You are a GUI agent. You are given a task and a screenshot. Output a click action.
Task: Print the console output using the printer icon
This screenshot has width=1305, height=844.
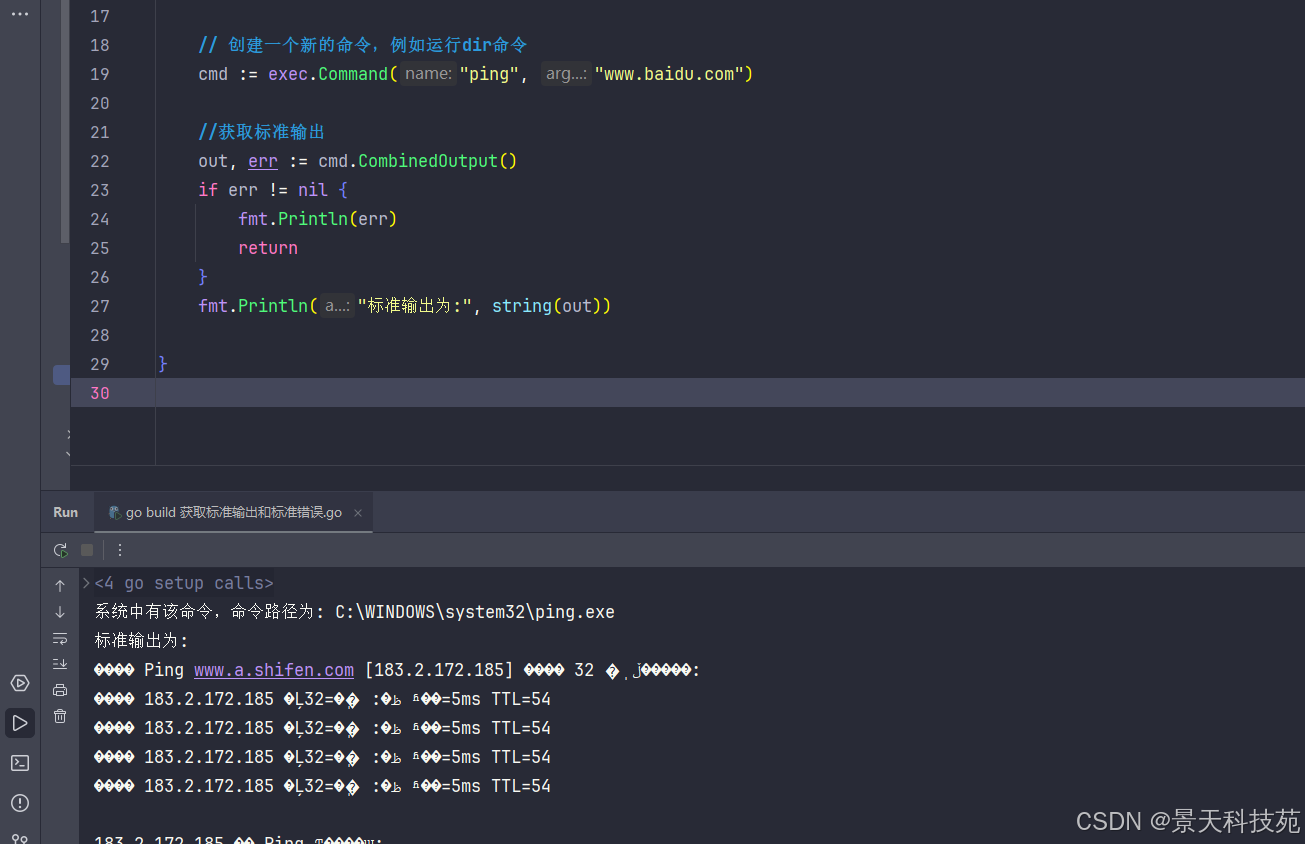coord(60,690)
